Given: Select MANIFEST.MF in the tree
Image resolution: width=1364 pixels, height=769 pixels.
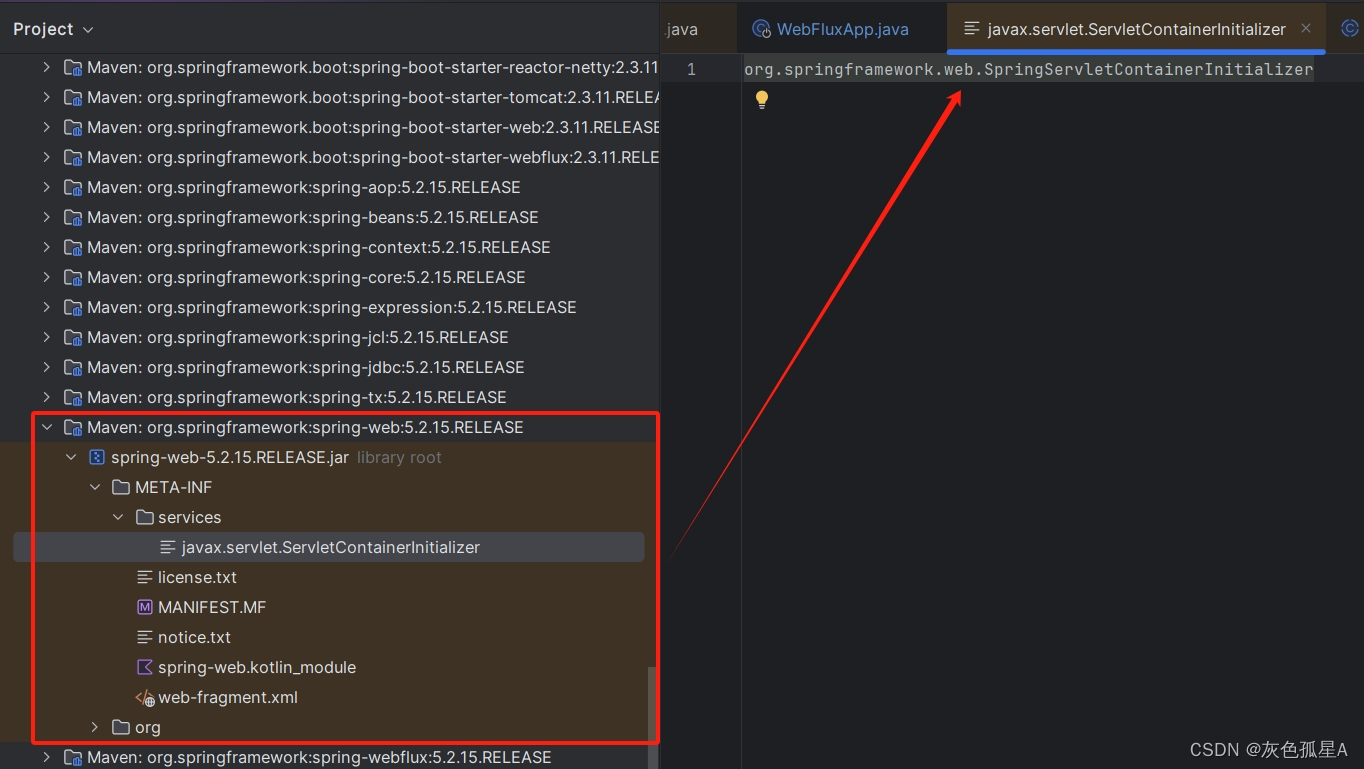Looking at the screenshot, I should click(211, 607).
